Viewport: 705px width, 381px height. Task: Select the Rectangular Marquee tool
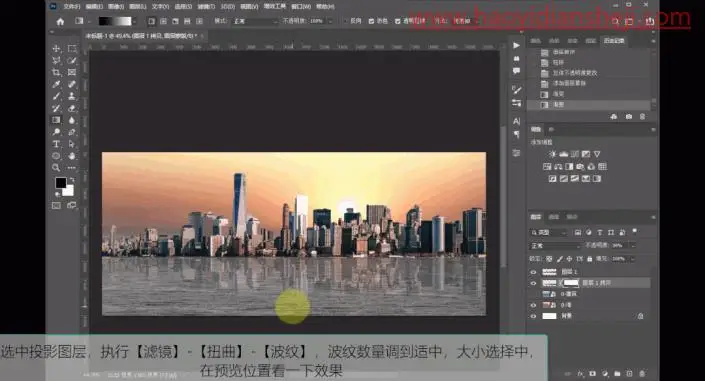pos(71,49)
